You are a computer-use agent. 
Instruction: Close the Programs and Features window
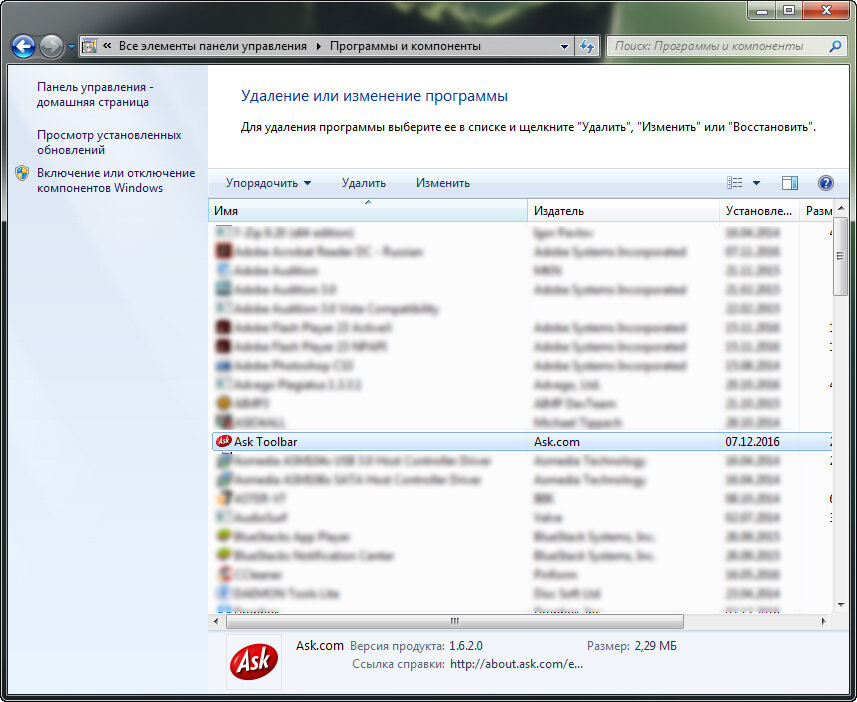coord(826,10)
